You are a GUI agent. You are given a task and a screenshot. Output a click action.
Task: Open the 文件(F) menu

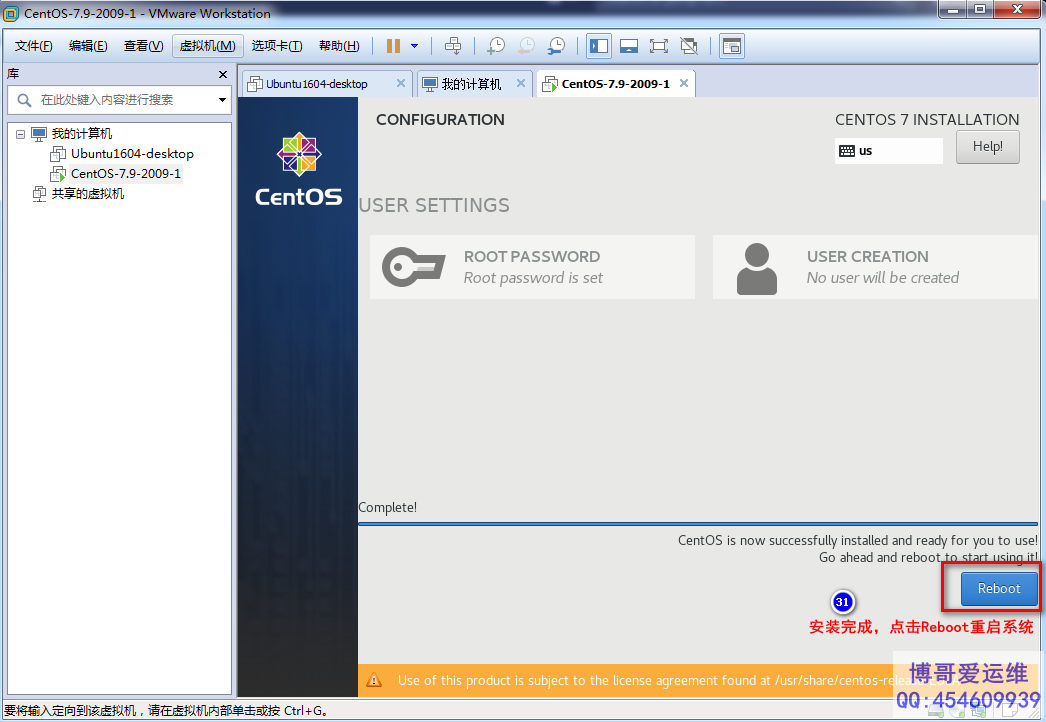click(x=34, y=46)
